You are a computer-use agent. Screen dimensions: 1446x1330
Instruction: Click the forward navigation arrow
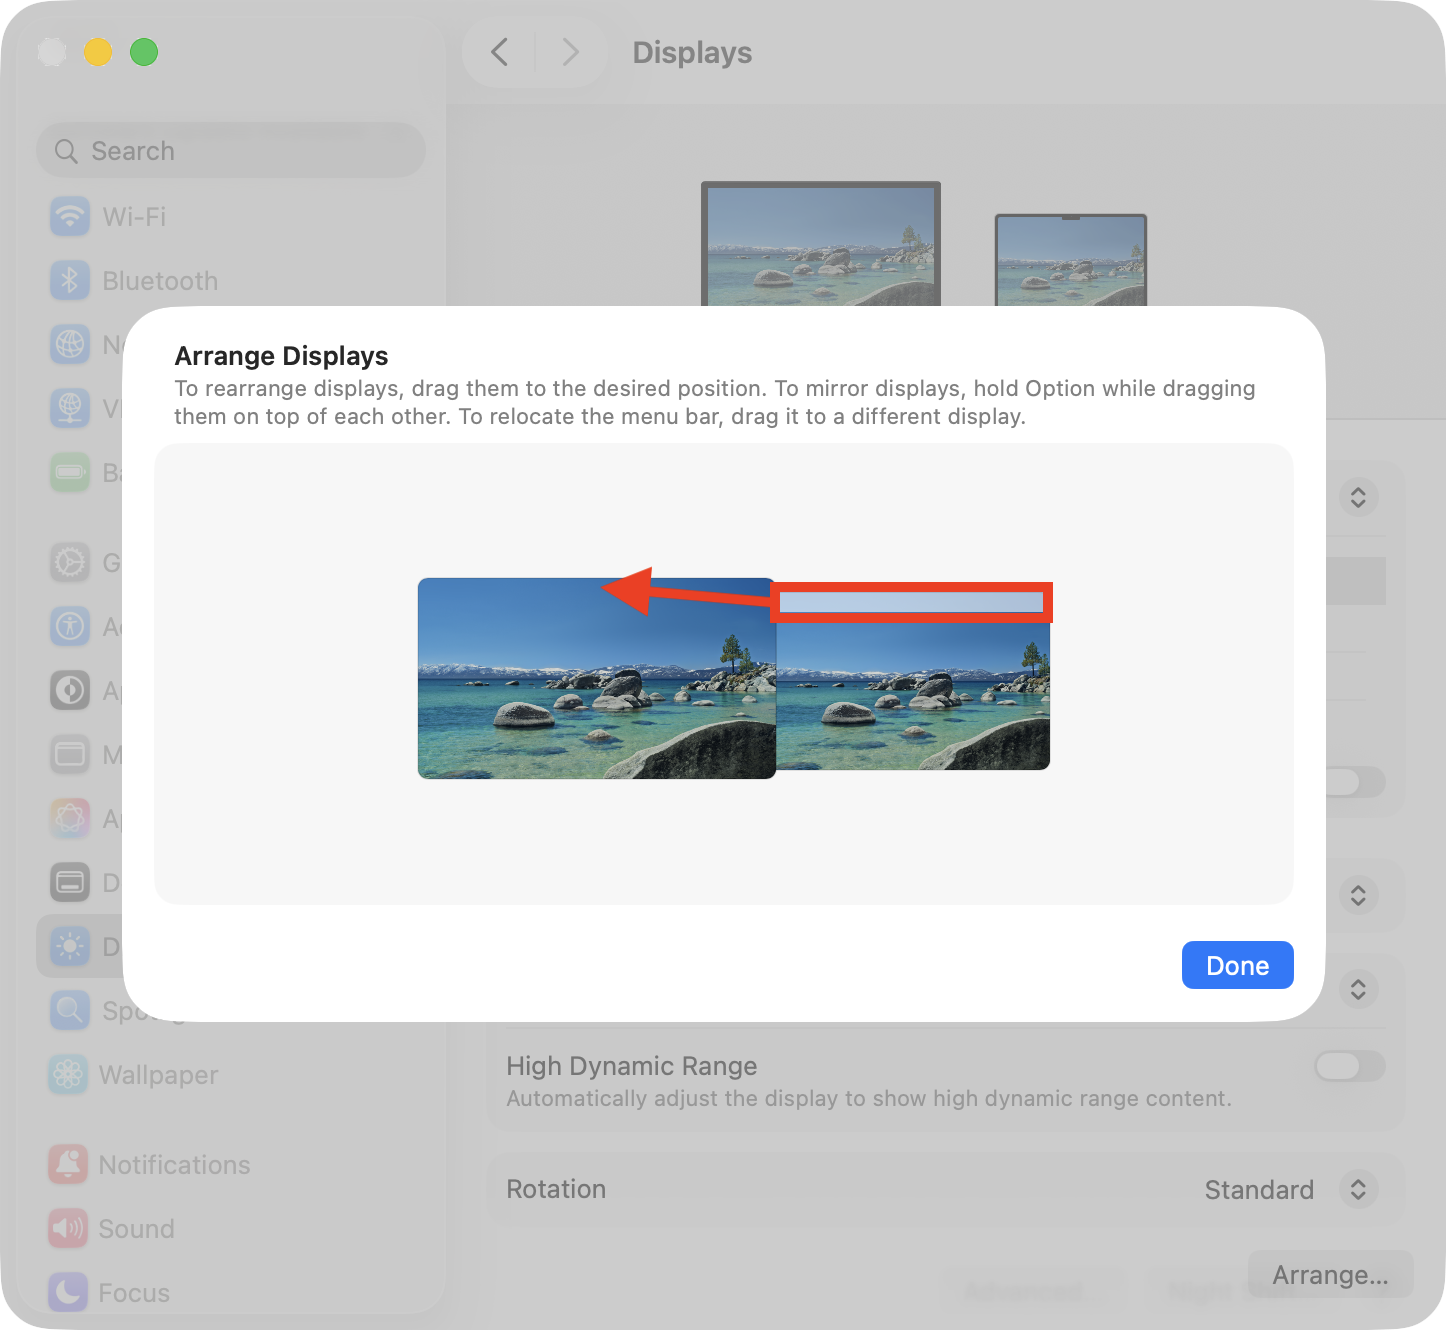click(x=570, y=52)
